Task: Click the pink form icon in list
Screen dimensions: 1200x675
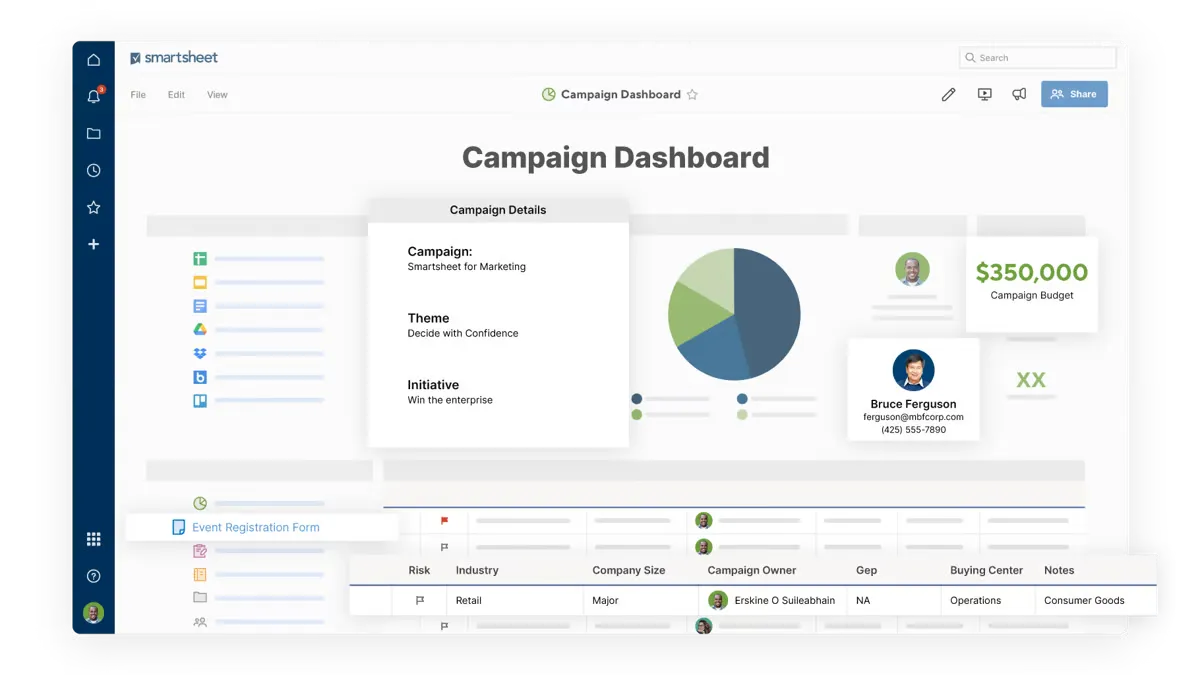Action: (199, 551)
